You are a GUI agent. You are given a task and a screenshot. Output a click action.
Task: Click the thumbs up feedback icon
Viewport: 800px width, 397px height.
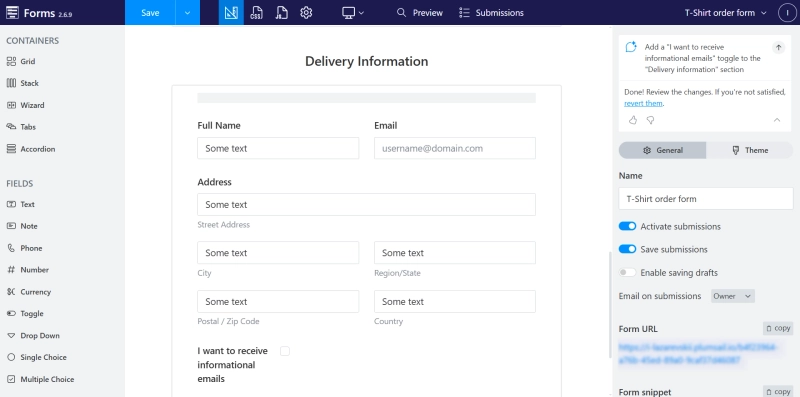coord(633,120)
